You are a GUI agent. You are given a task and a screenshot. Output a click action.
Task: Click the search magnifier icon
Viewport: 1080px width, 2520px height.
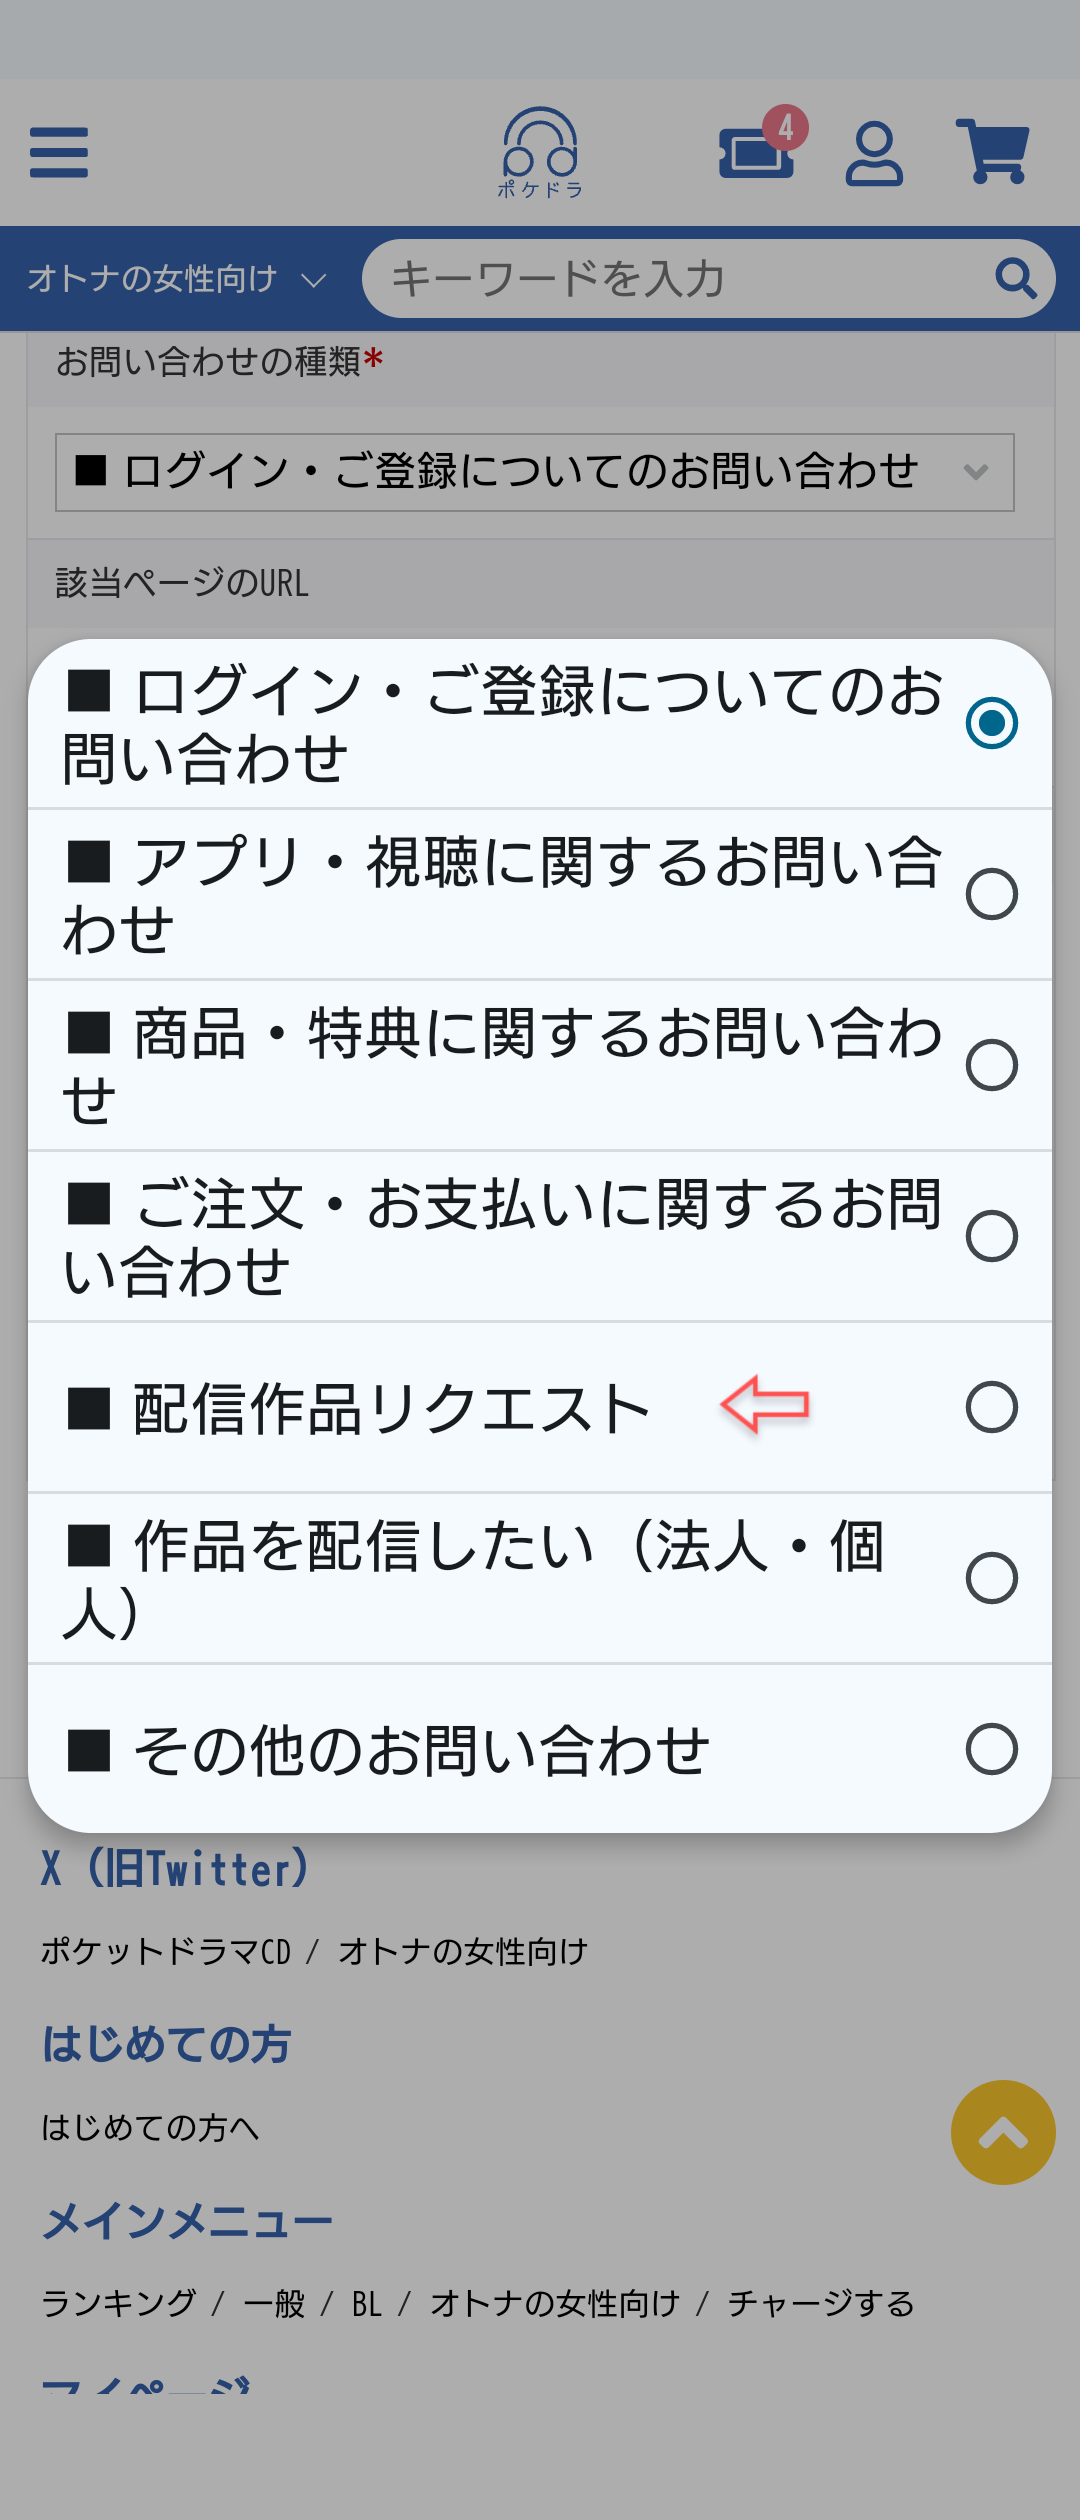tap(1016, 278)
